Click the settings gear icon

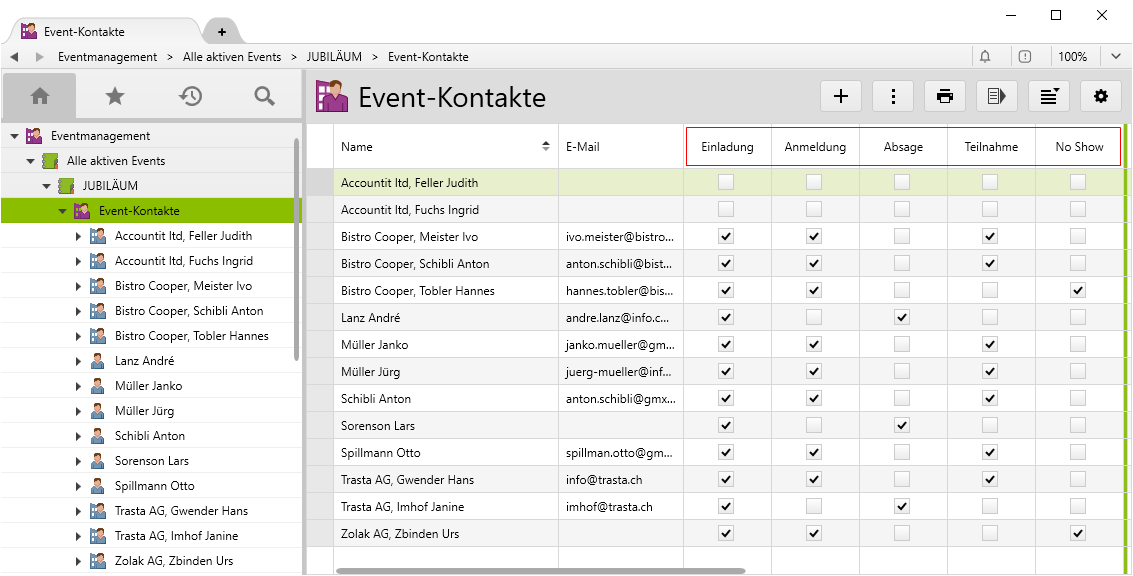pos(1101,96)
